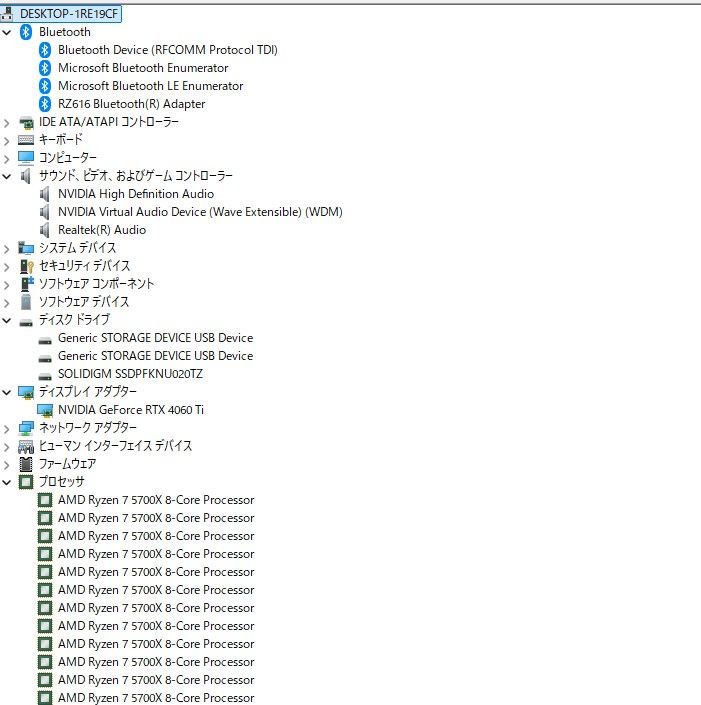701x705 pixels.
Task: Select NVIDIA Virtual Audio Device (Wave Extensible) (WDM)
Action: click(x=200, y=212)
